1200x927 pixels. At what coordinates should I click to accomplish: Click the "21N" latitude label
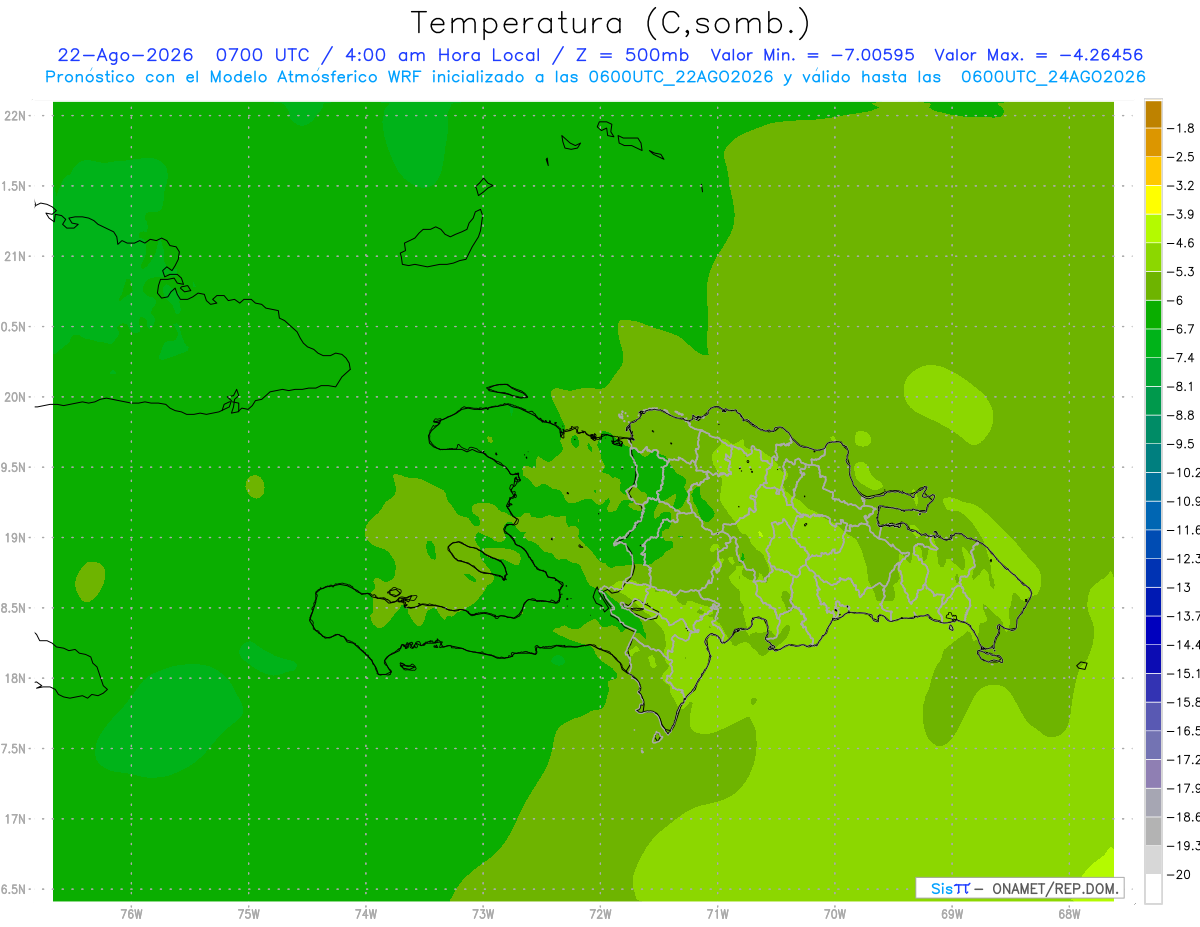[14, 257]
